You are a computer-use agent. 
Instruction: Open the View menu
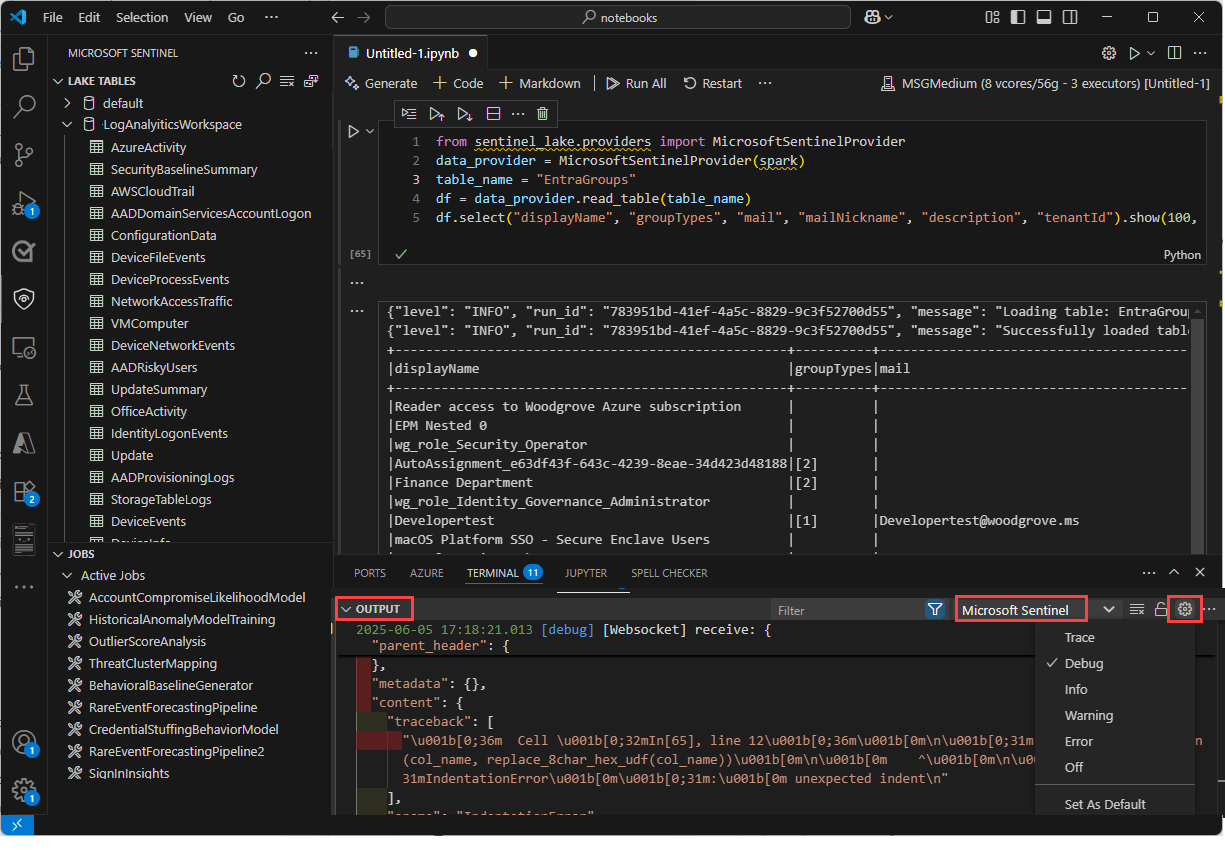point(198,17)
